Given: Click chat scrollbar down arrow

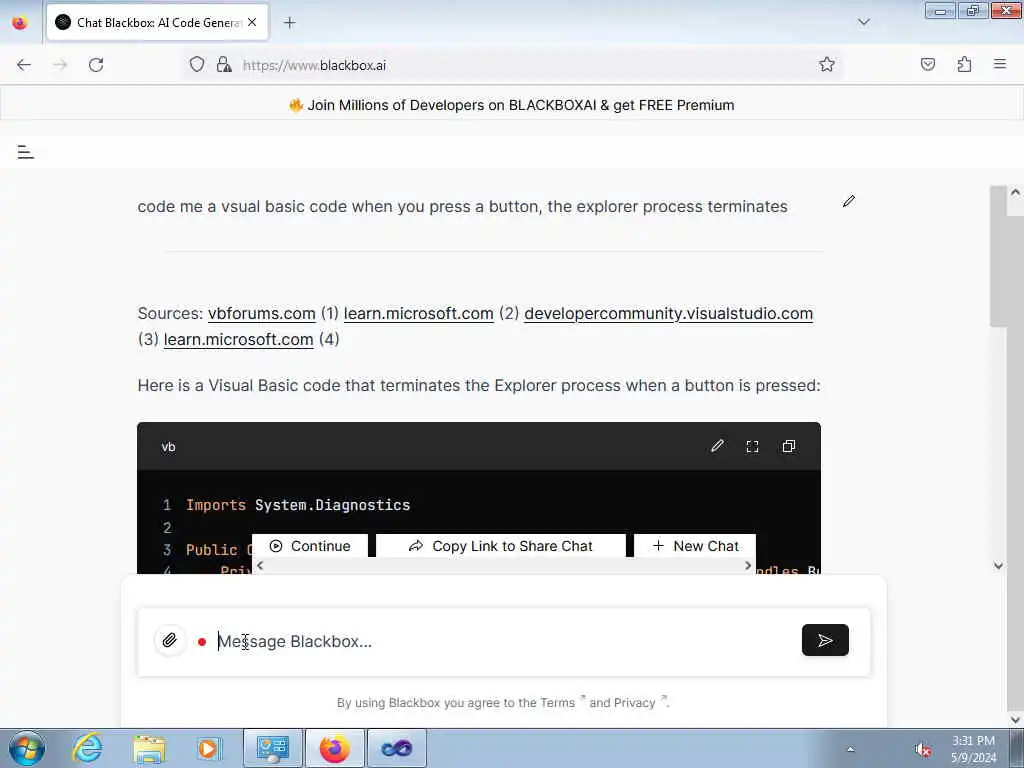Looking at the screenshot, I should 998,566.
